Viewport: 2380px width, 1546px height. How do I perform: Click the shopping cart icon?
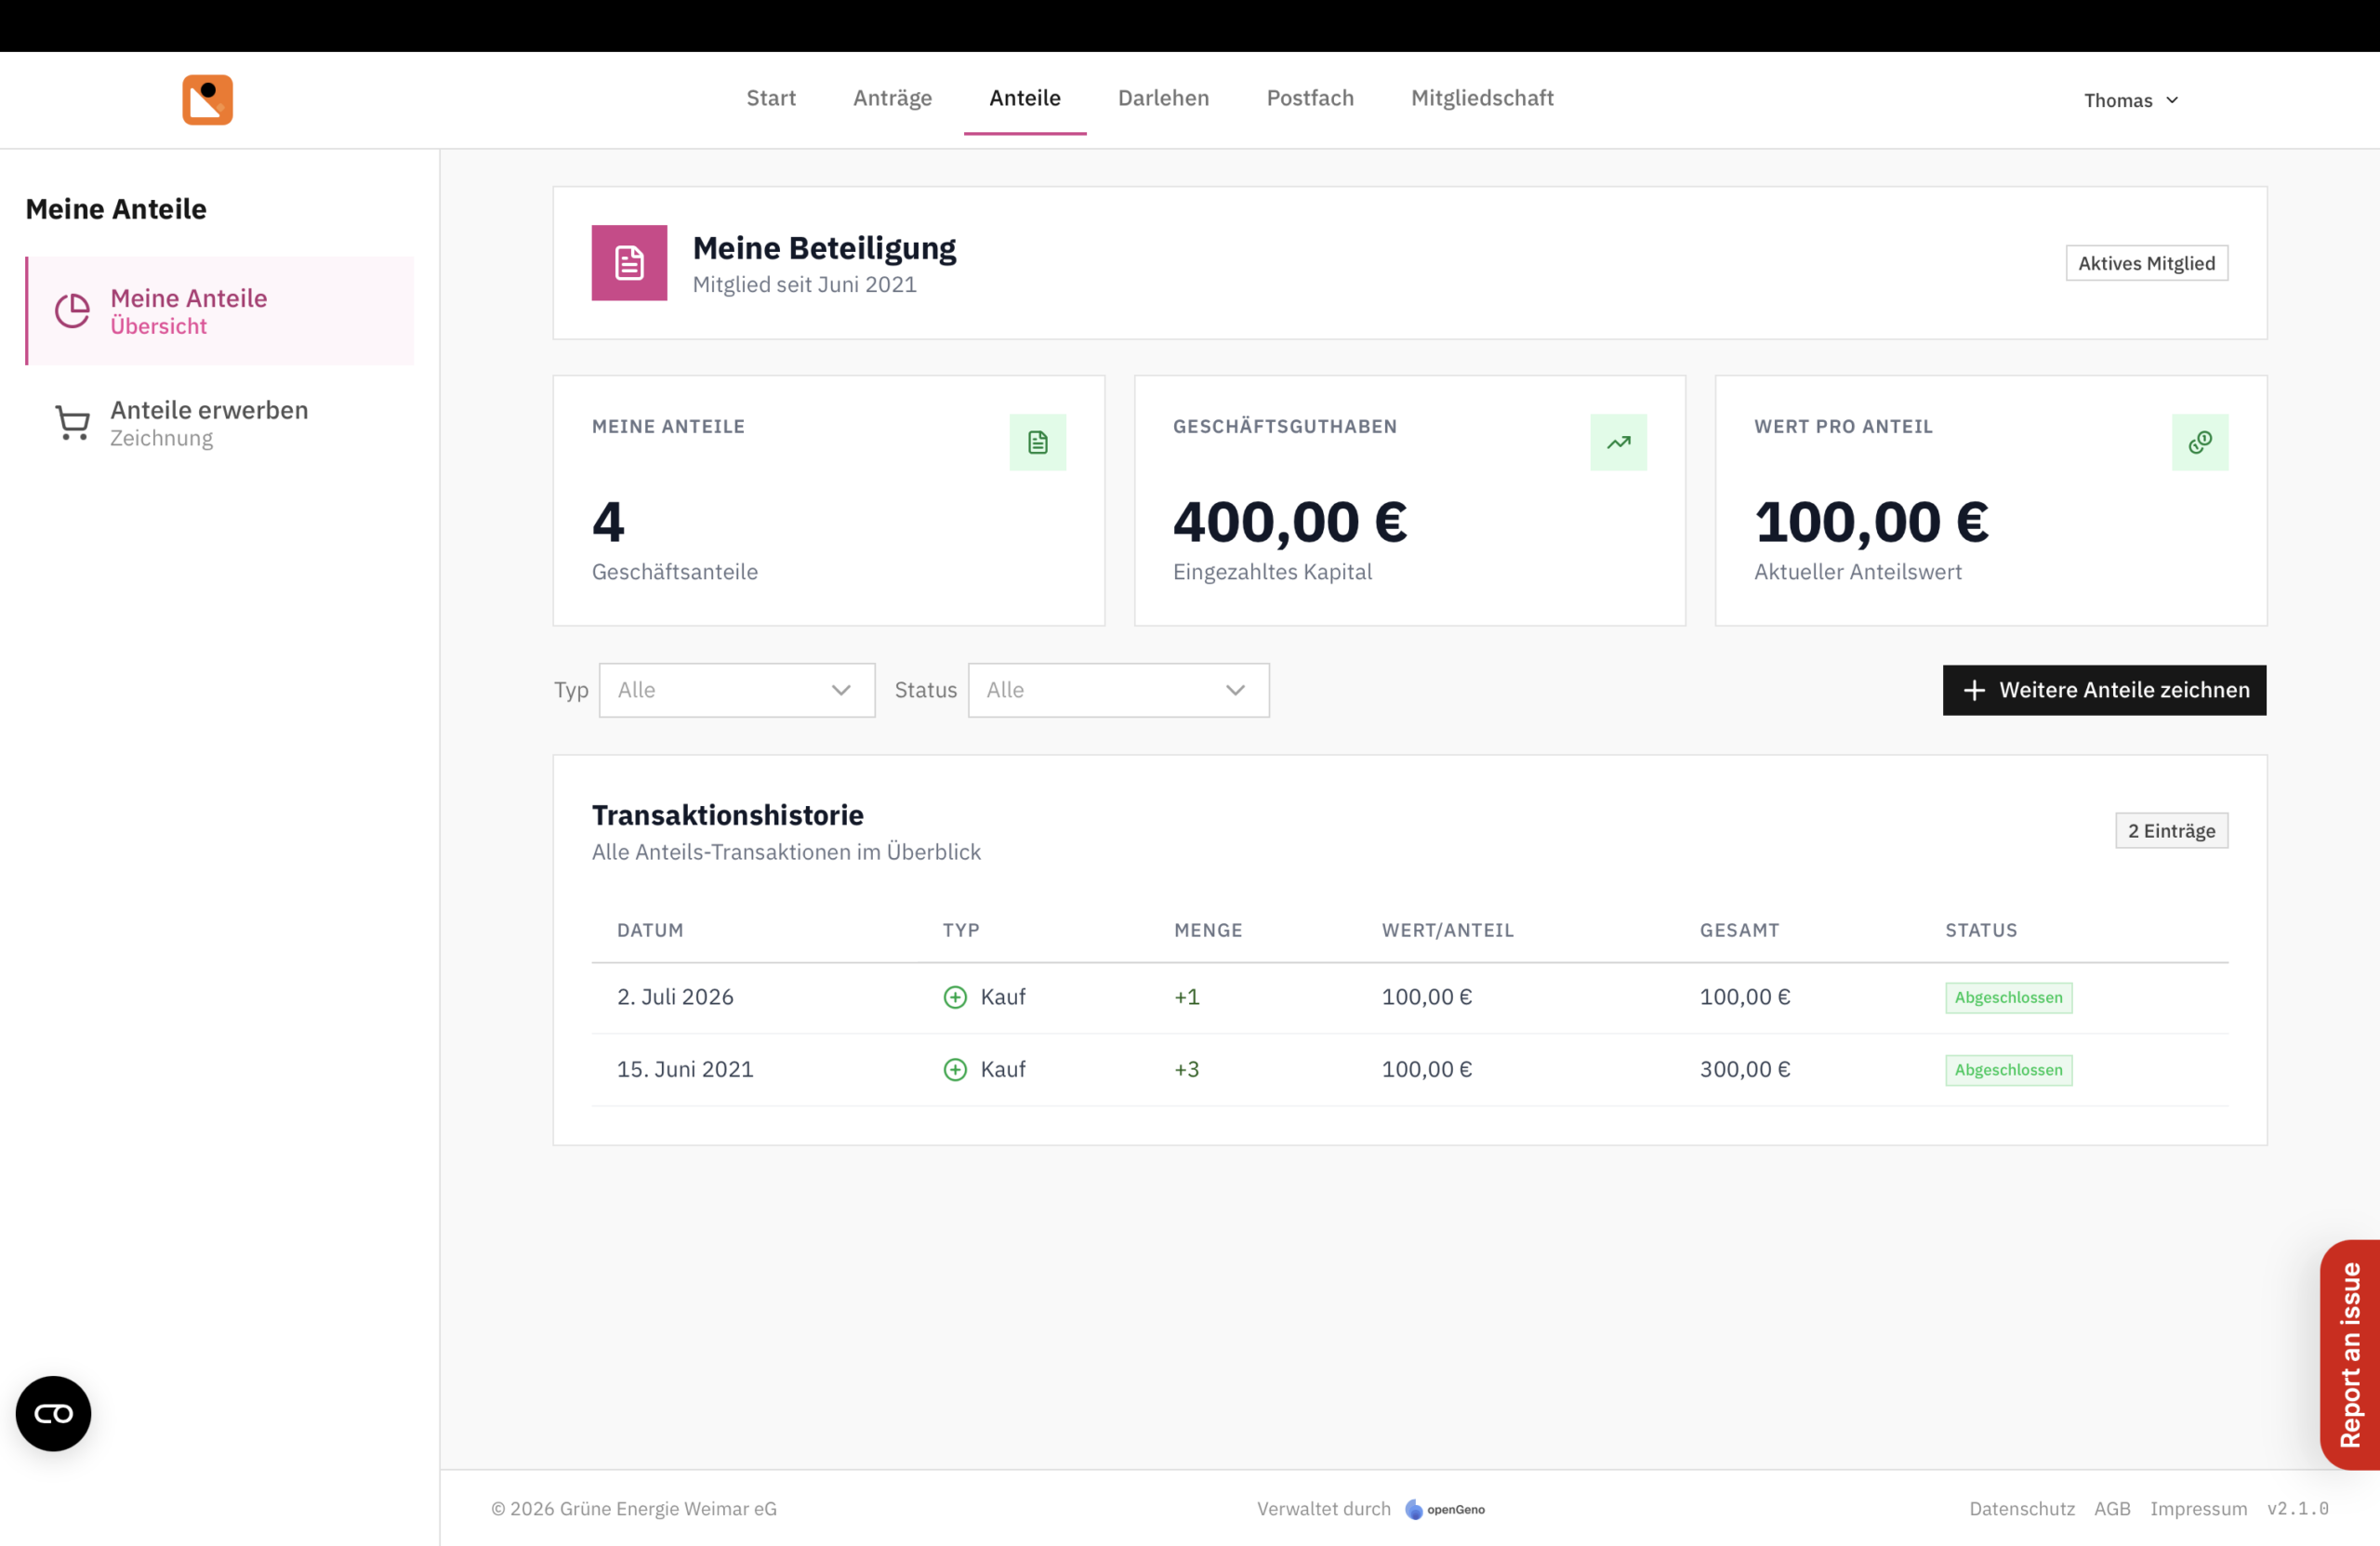(x=72, y=423)
